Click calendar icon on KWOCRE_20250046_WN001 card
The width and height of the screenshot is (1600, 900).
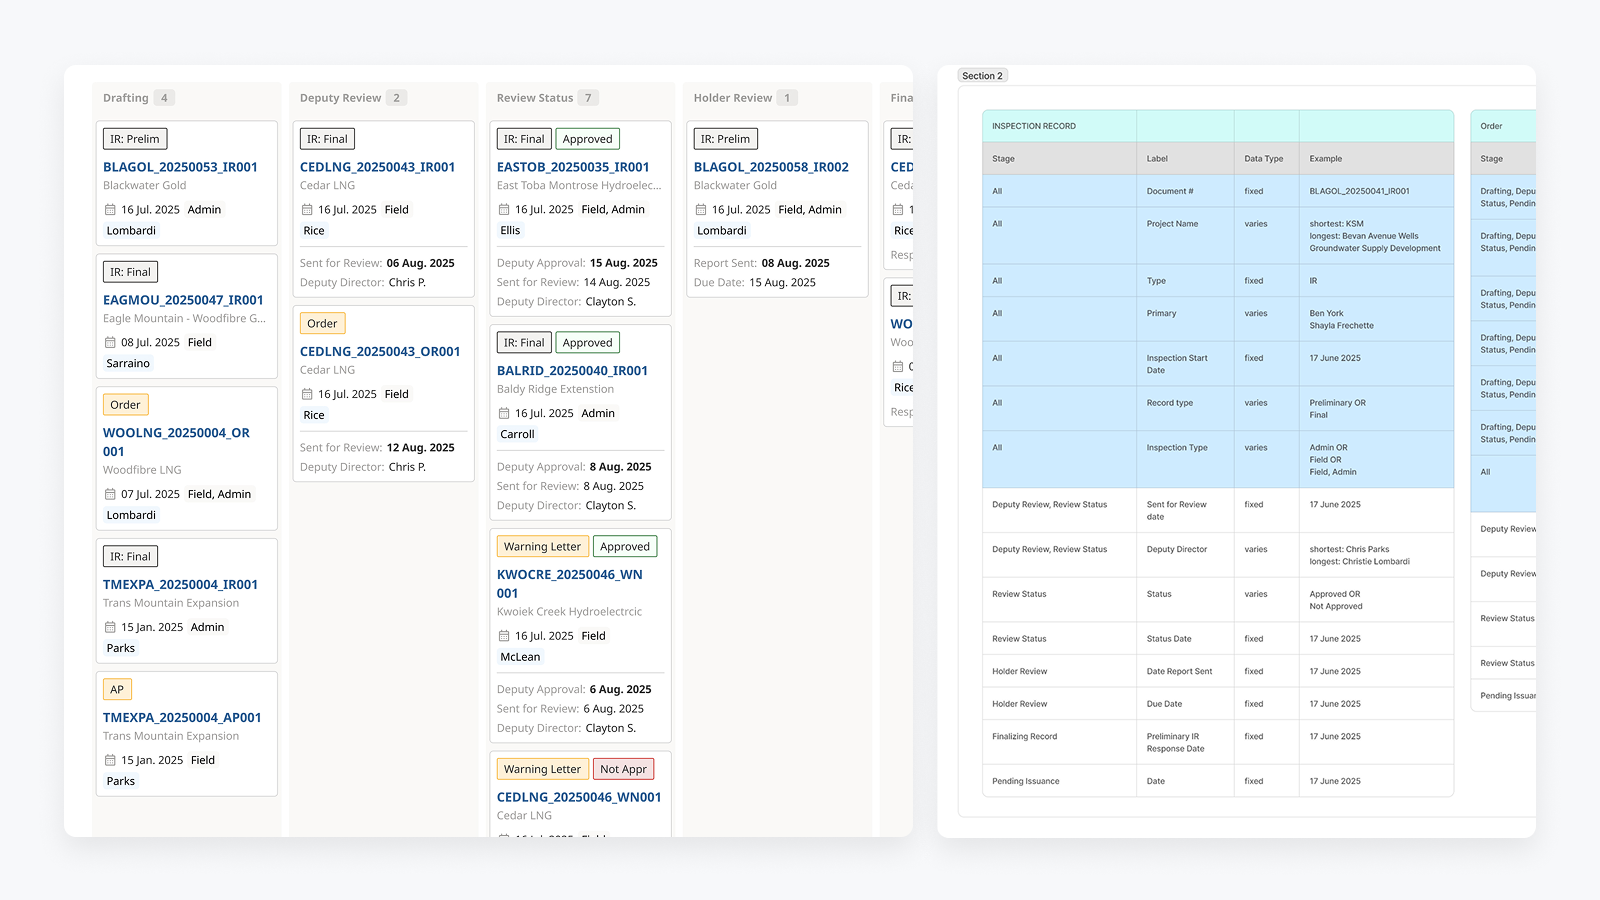point(504,636)
